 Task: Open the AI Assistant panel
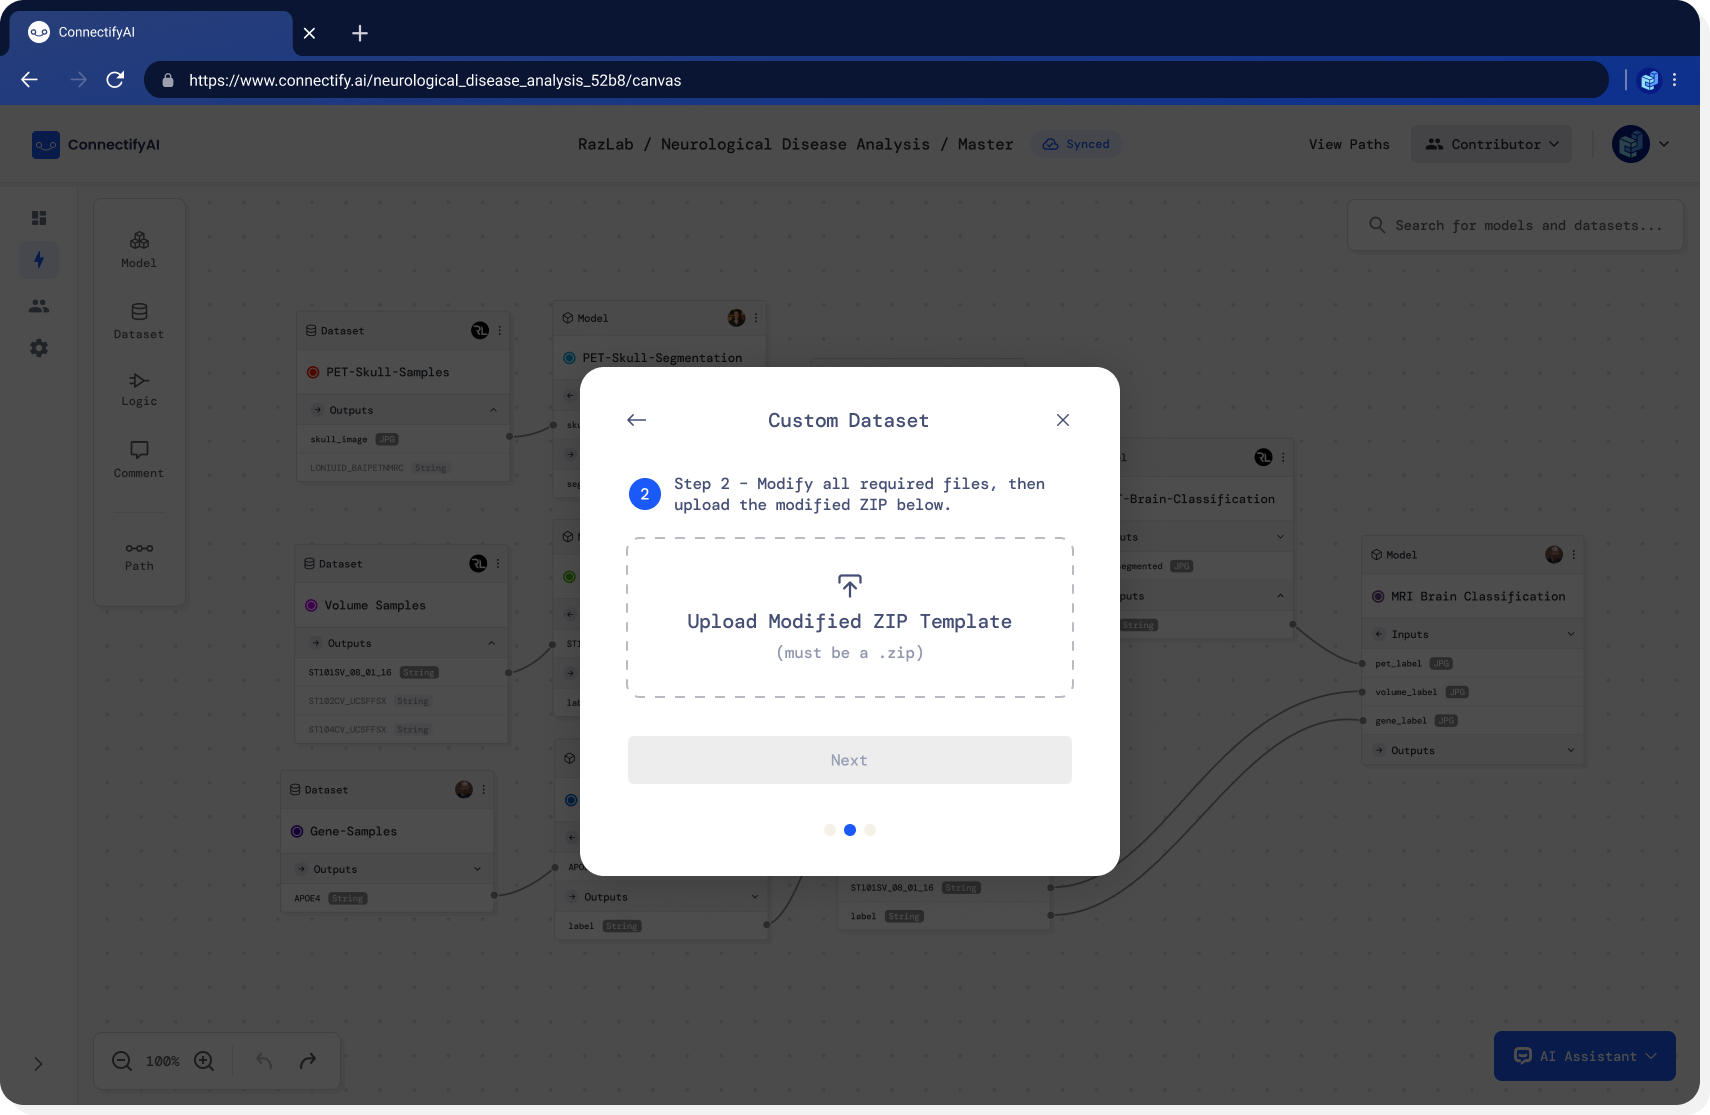click(1585, 1056)
